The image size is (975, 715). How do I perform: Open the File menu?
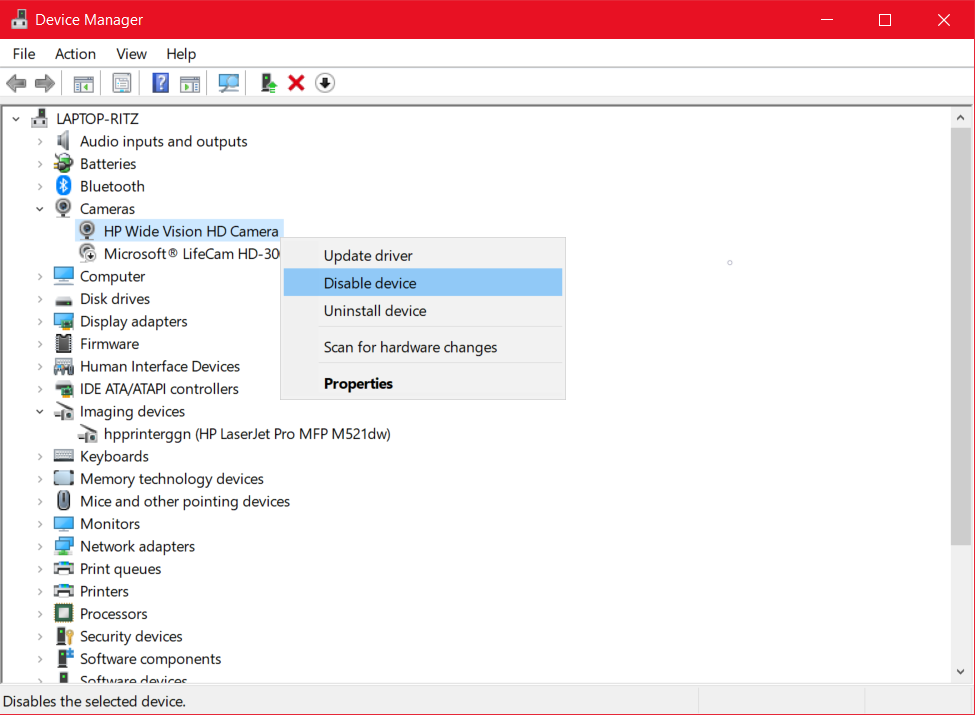[24, 54]
